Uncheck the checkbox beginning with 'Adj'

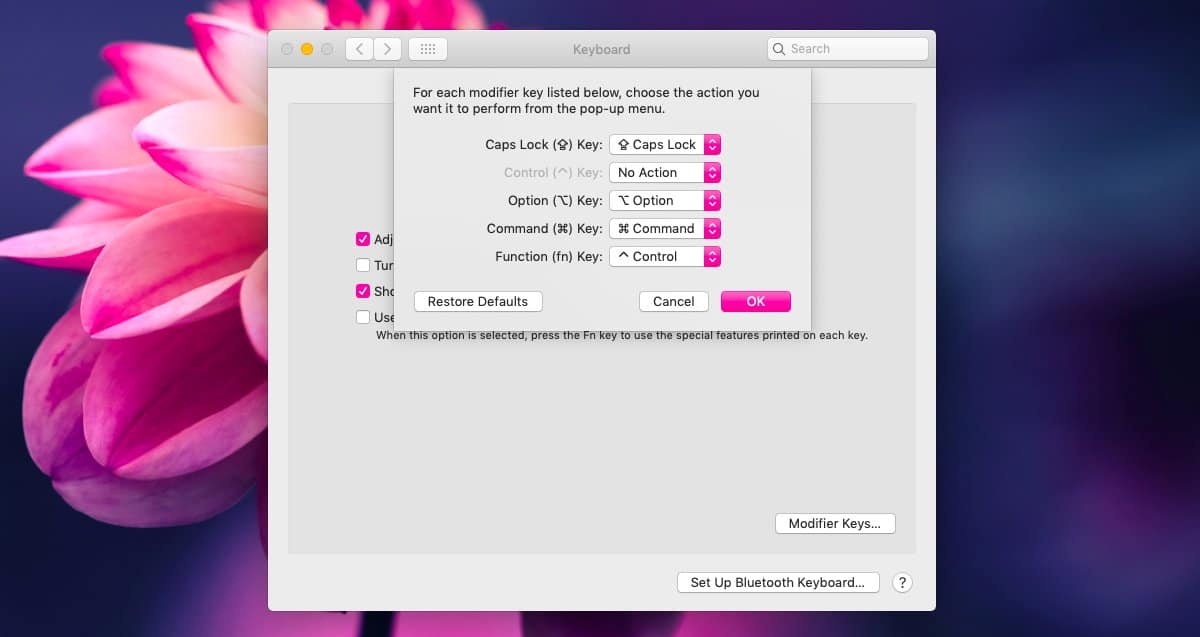[x=363, y=239]
